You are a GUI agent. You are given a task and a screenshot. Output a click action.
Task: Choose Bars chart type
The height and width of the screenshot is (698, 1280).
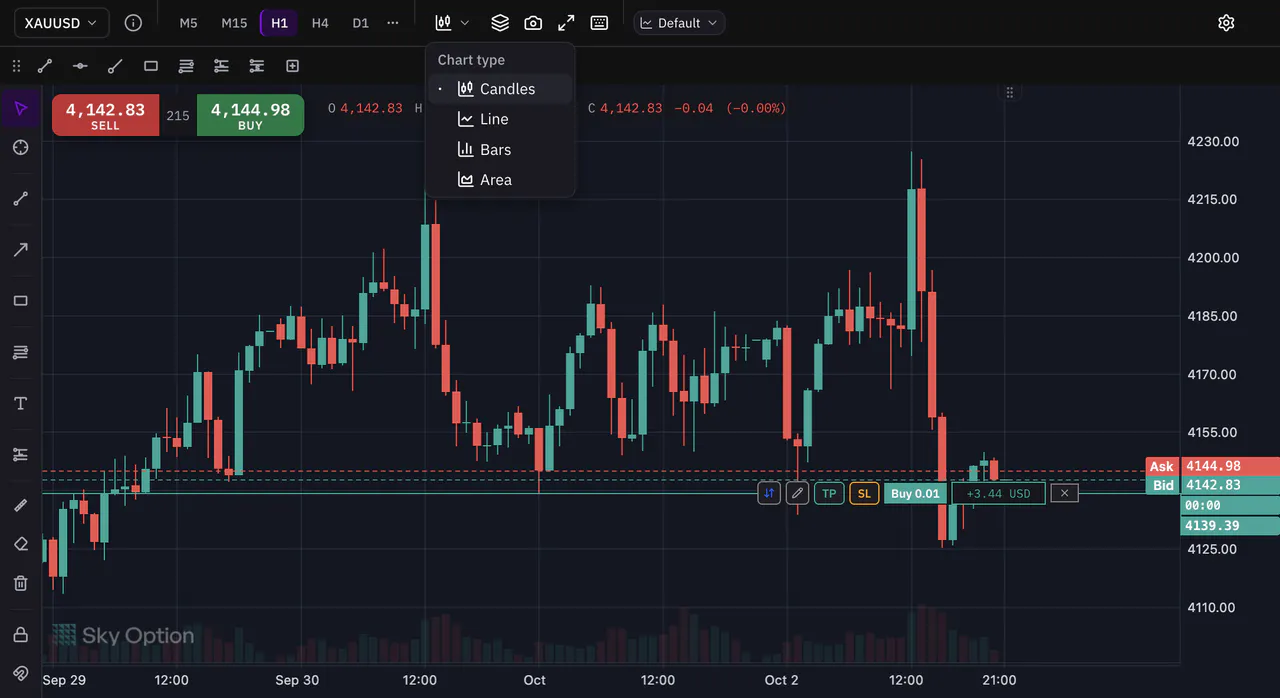coord(500,150)
